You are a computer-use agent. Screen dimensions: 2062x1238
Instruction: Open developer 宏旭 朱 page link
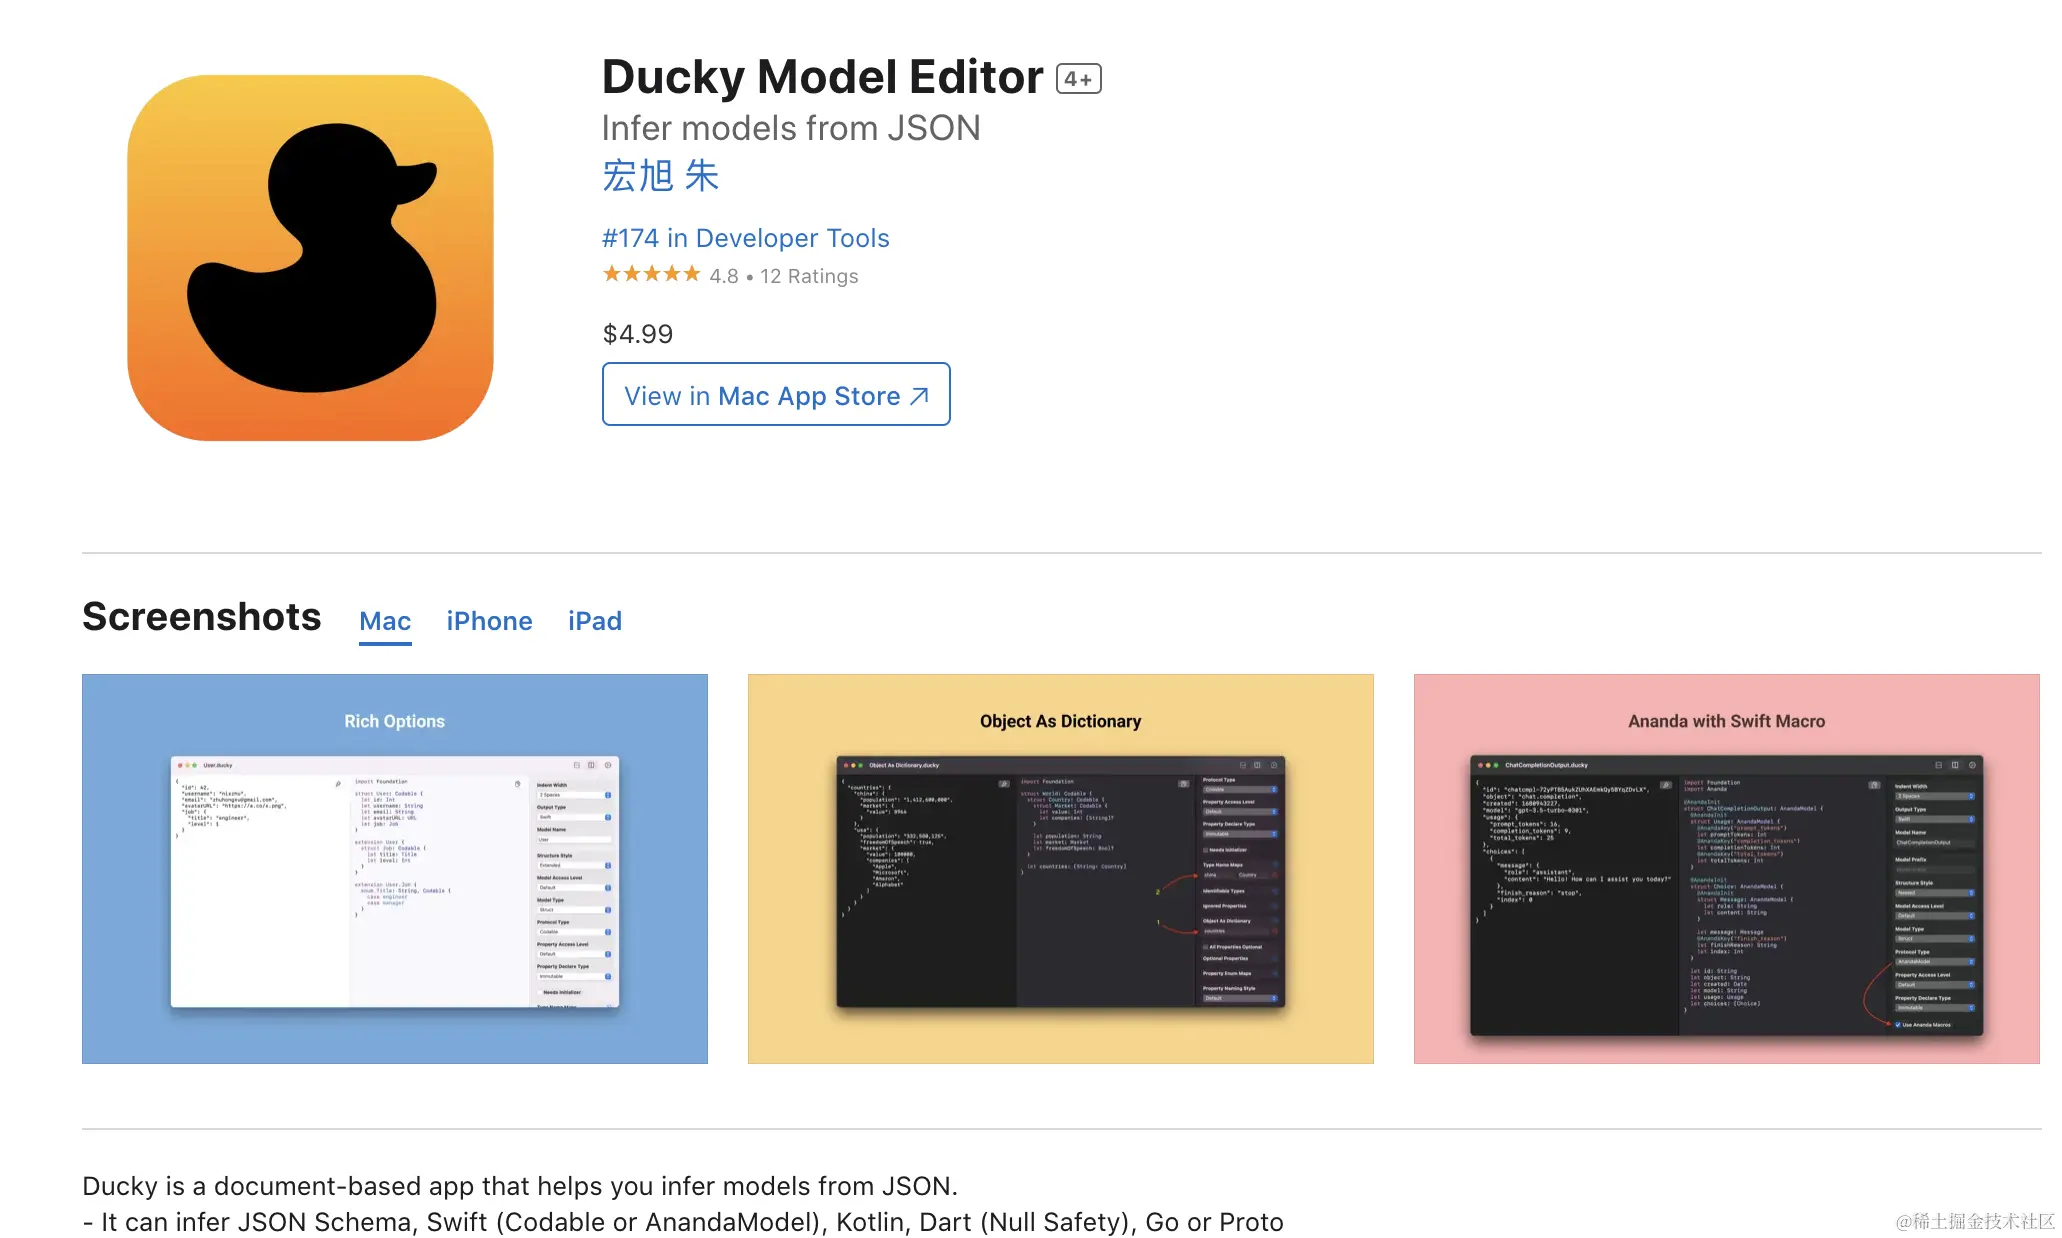coord(660,176)
